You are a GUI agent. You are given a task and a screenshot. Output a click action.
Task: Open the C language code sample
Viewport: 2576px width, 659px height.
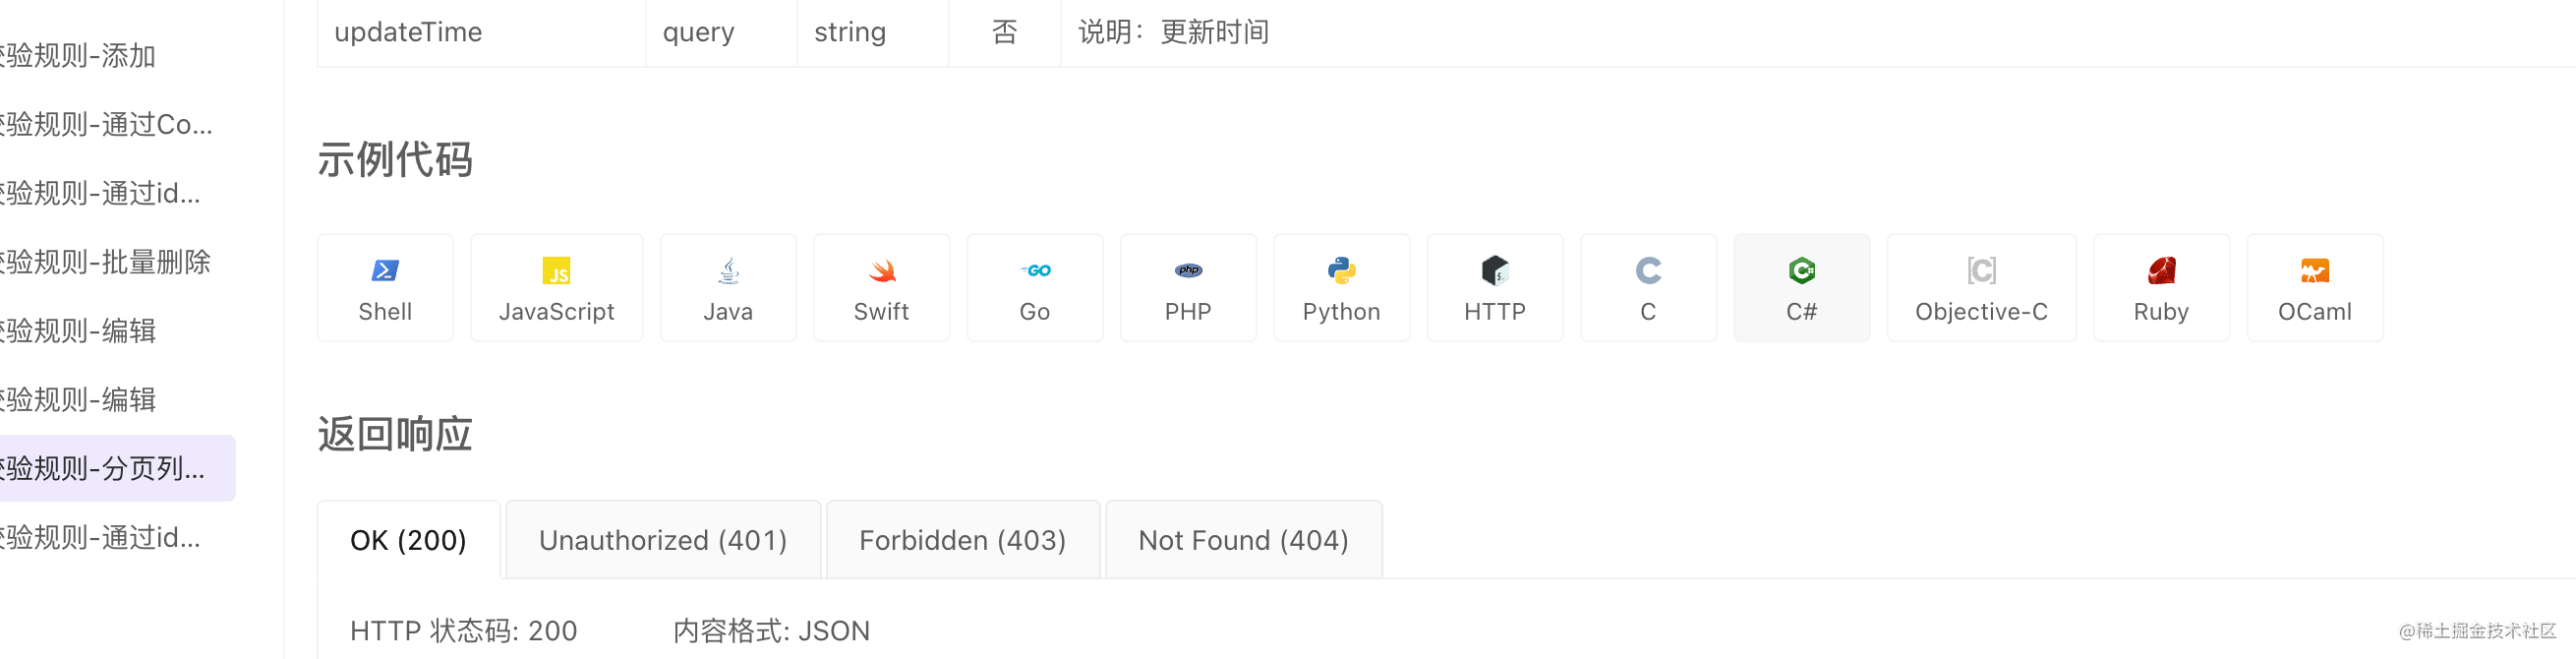point(1648,271)
